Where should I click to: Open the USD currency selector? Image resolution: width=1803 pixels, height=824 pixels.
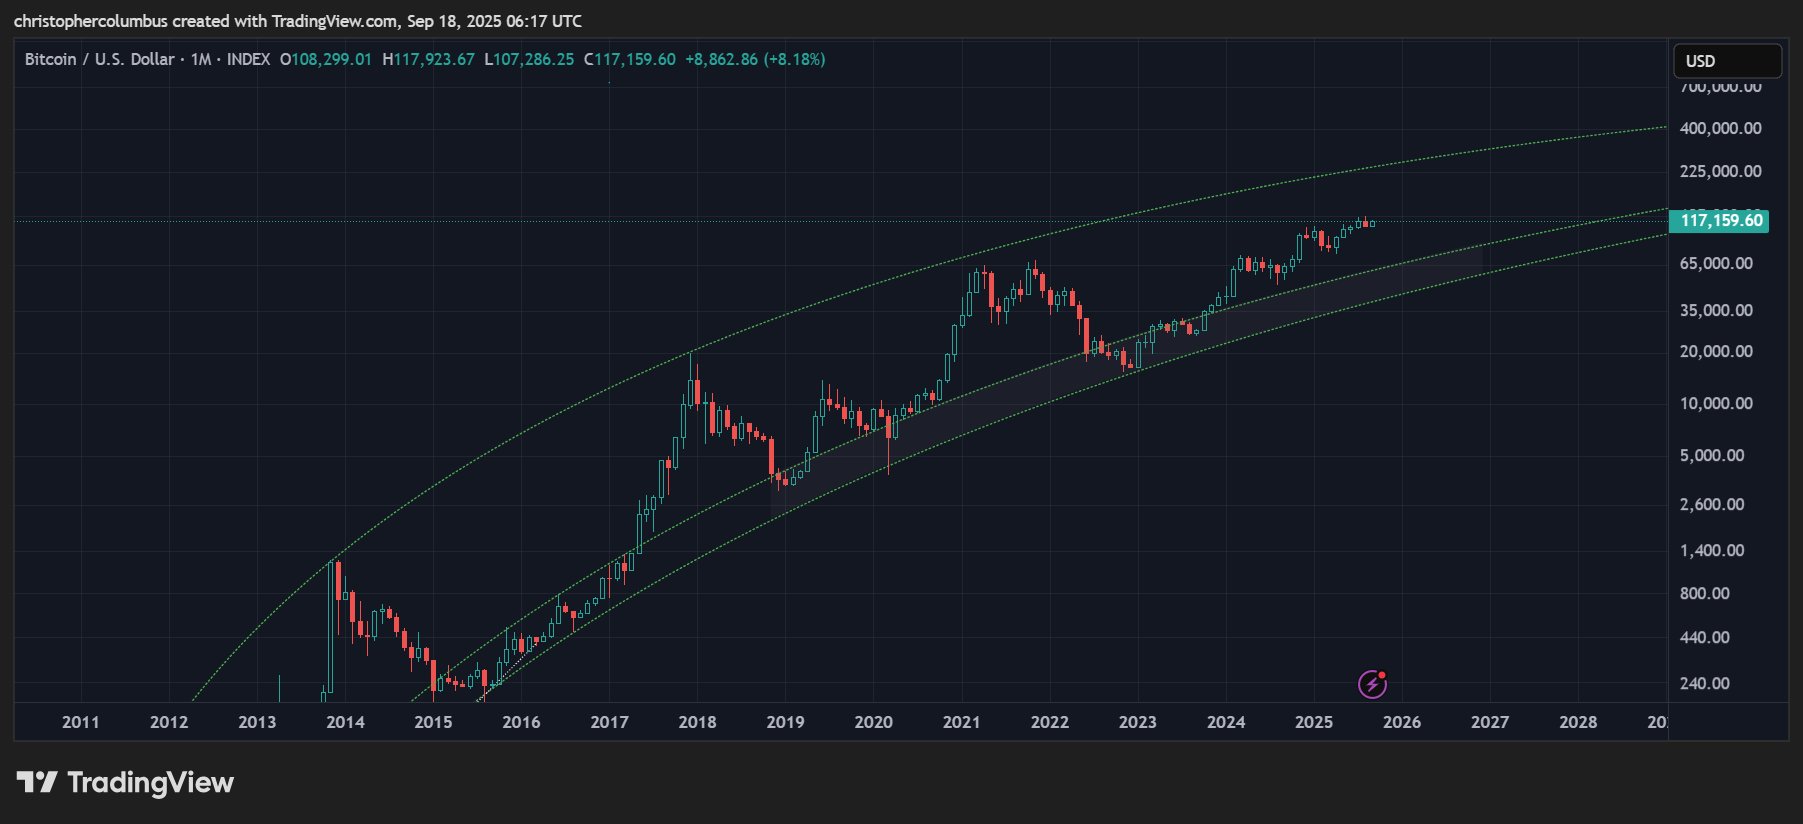click(1726, 61)
